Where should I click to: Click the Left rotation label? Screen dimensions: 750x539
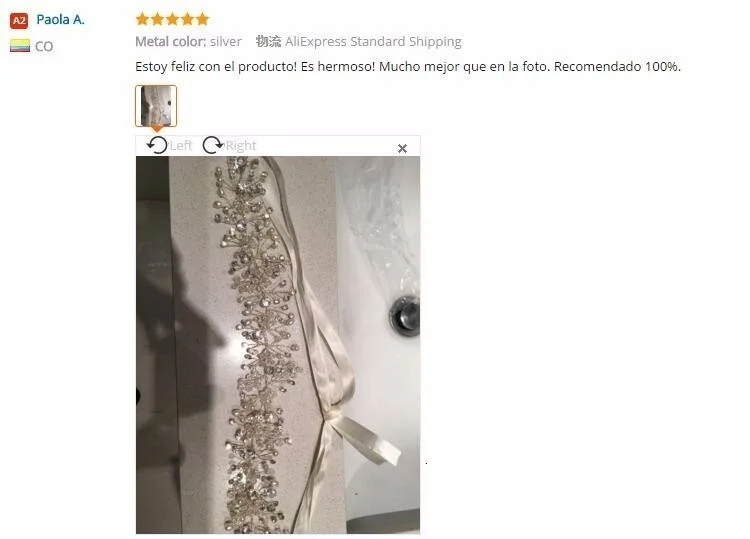click(181, 145)
